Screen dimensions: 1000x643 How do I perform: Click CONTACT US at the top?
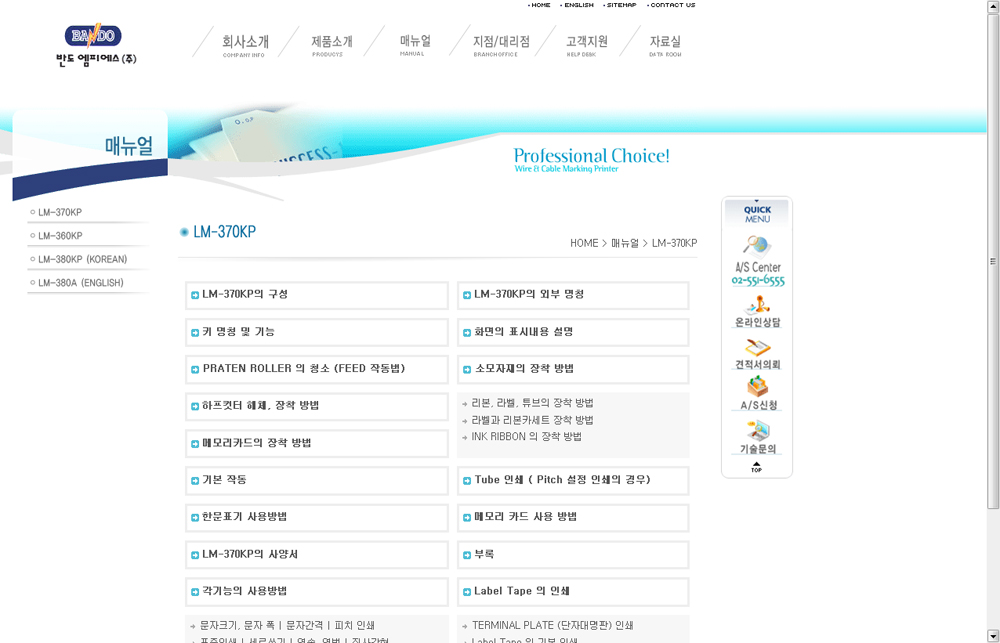(x=672, y=5)
